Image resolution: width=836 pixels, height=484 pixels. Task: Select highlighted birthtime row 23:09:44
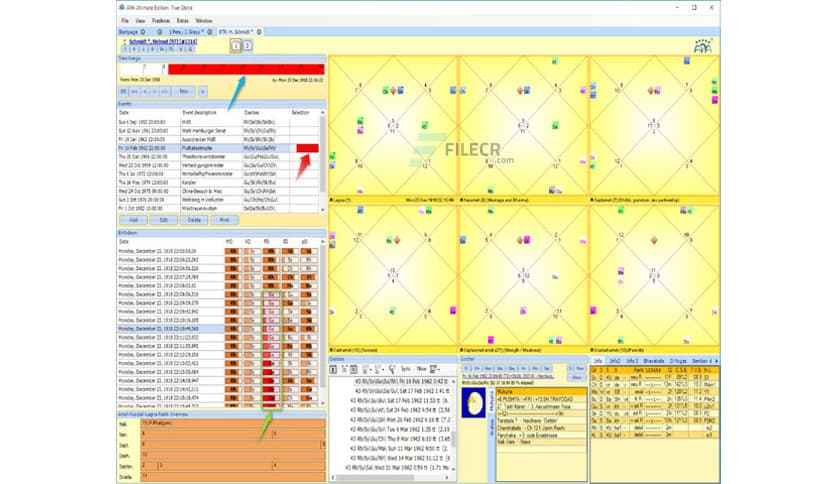tap(218, 329)
